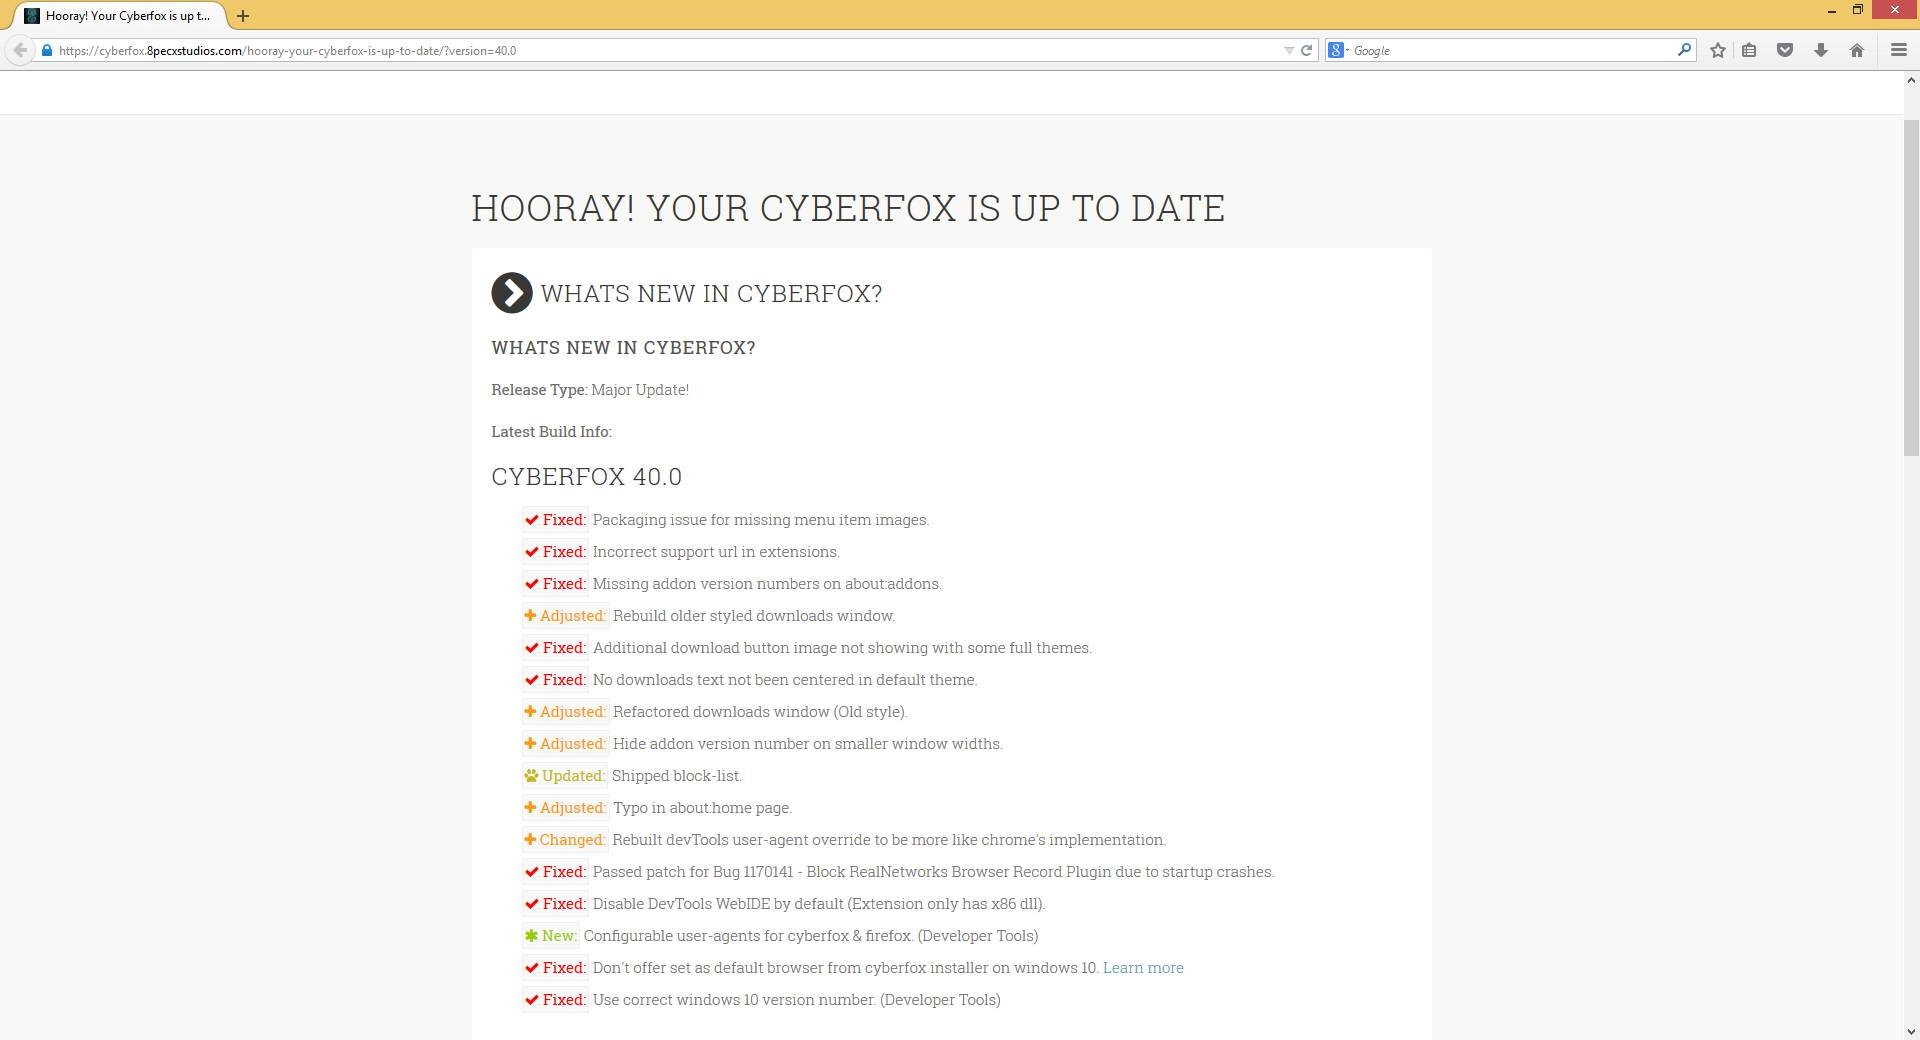Viewport: 1920px width, 1040px height.
Task: Click 'Latest Build Info:' label
Action: (x=551, y=432)
